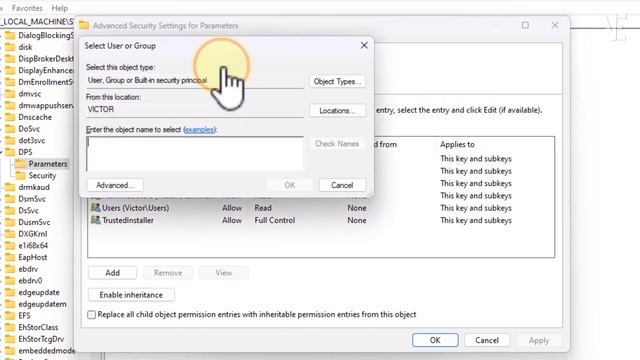Screen dimensions: 640x360
Task: Click the folder icon beside dmvsc
Action: (10, 93)
